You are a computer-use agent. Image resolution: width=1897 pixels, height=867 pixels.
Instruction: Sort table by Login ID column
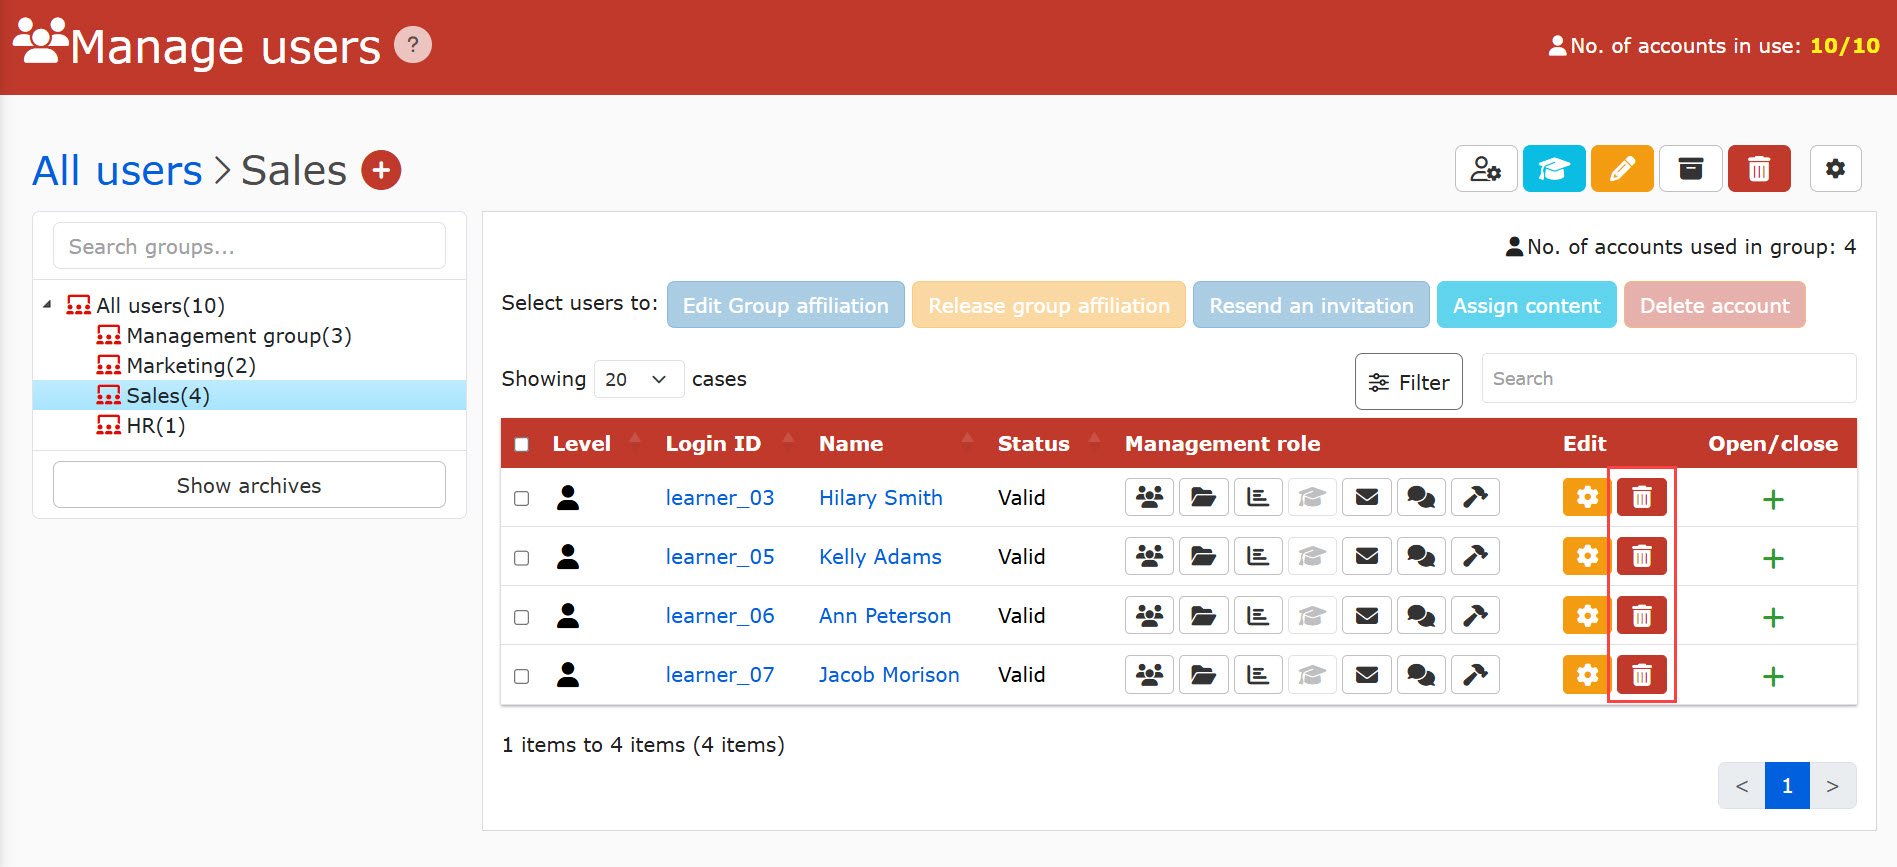pyautogui.click(x=729, y=443)
